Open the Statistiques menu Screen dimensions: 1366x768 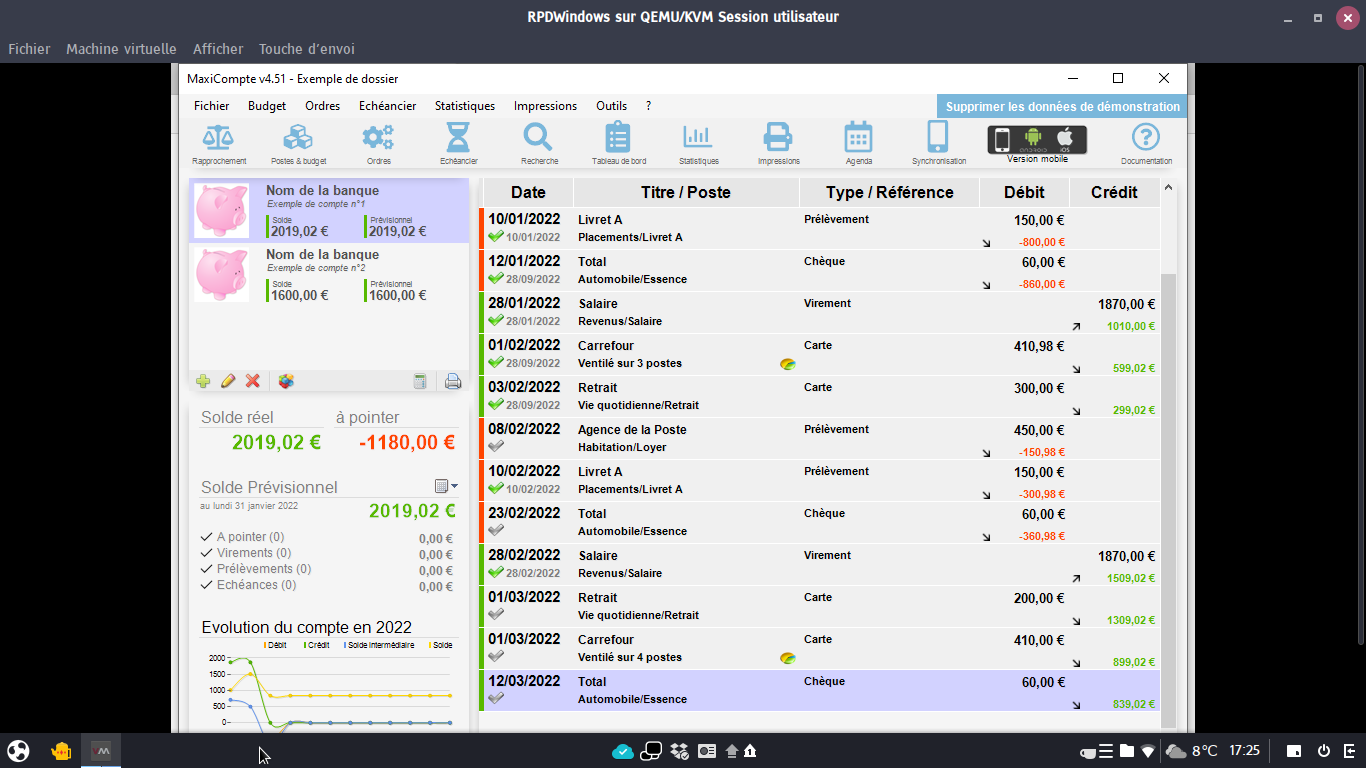coord(464,106)
